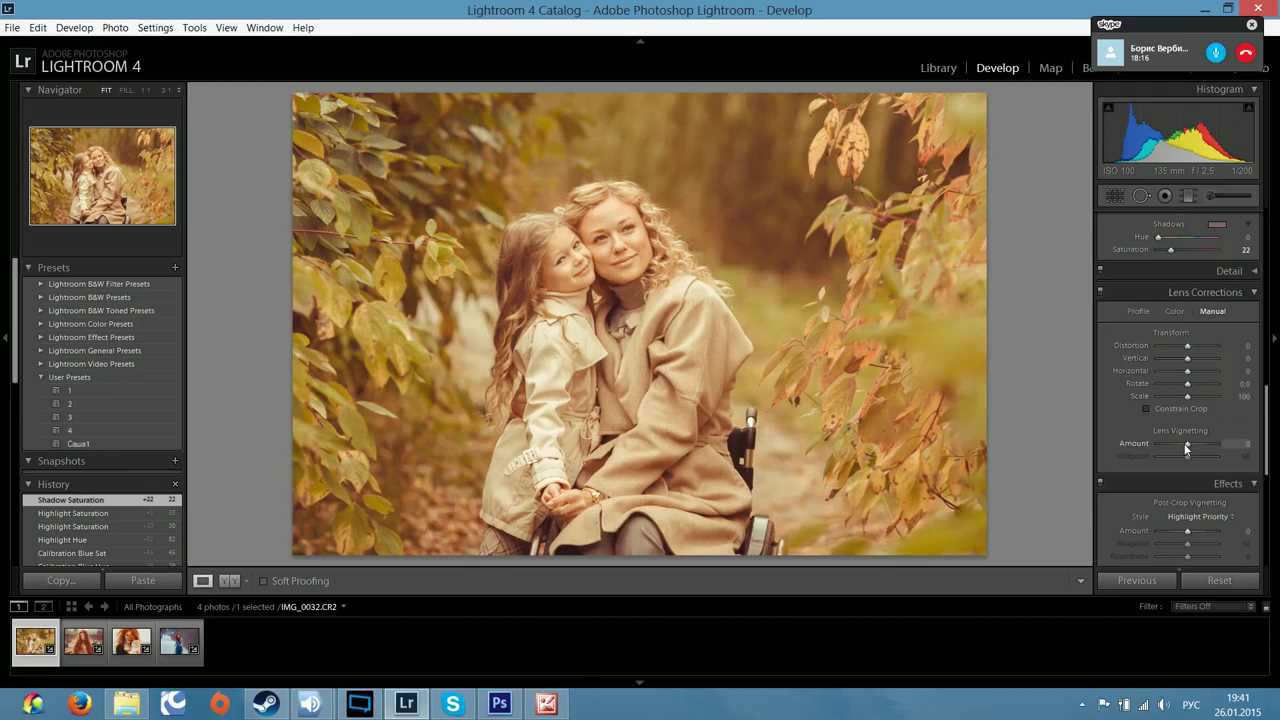
Task: Set Navigator zoom to FILL
Action: pyautogui.click(x=126, y=90)
